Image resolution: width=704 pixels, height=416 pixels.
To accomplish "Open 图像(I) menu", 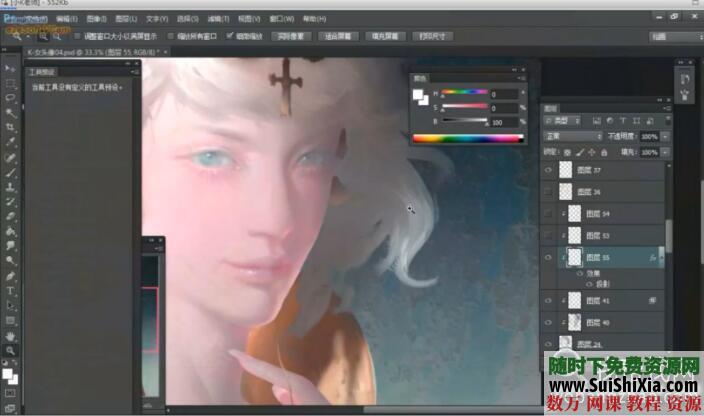I will (96, 19).
